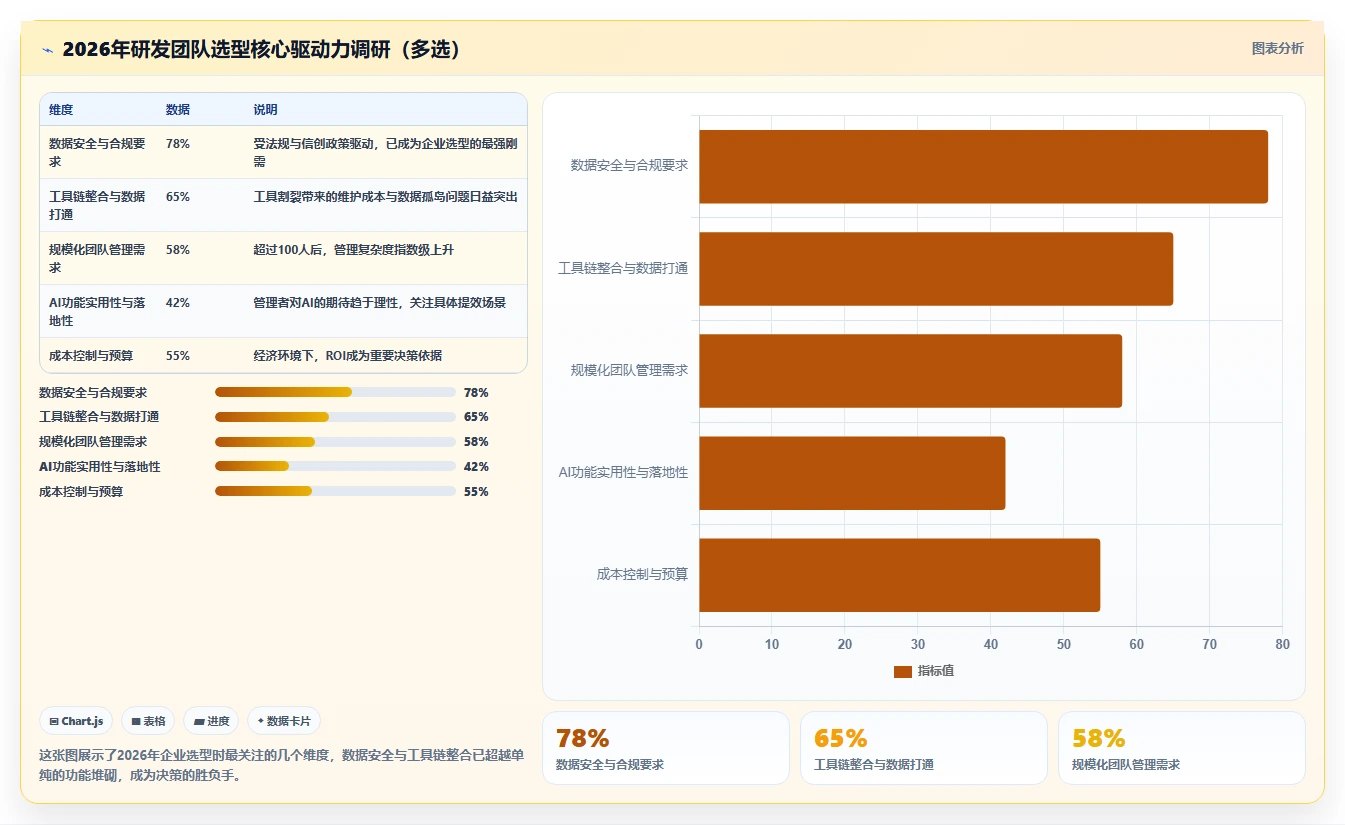Viewport: 1345px width, 825px height.
Task: Click the summary paragraph starting 这张图展示了
Action: pyautogui.click(x=280, y=765)
